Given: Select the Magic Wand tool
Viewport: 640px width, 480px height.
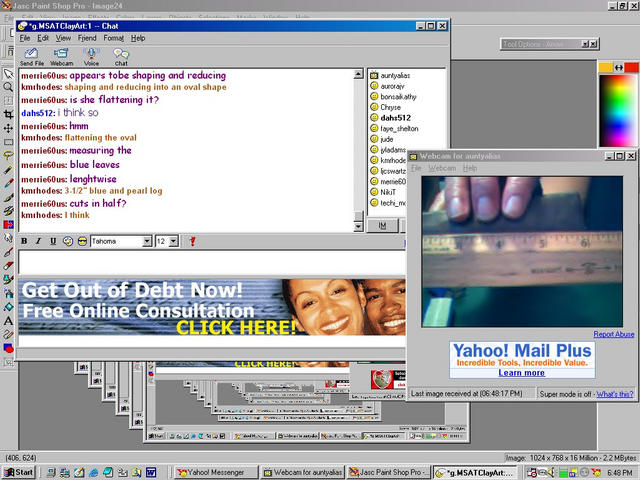Looking at the screenshot, I should [x=8, y=169].
